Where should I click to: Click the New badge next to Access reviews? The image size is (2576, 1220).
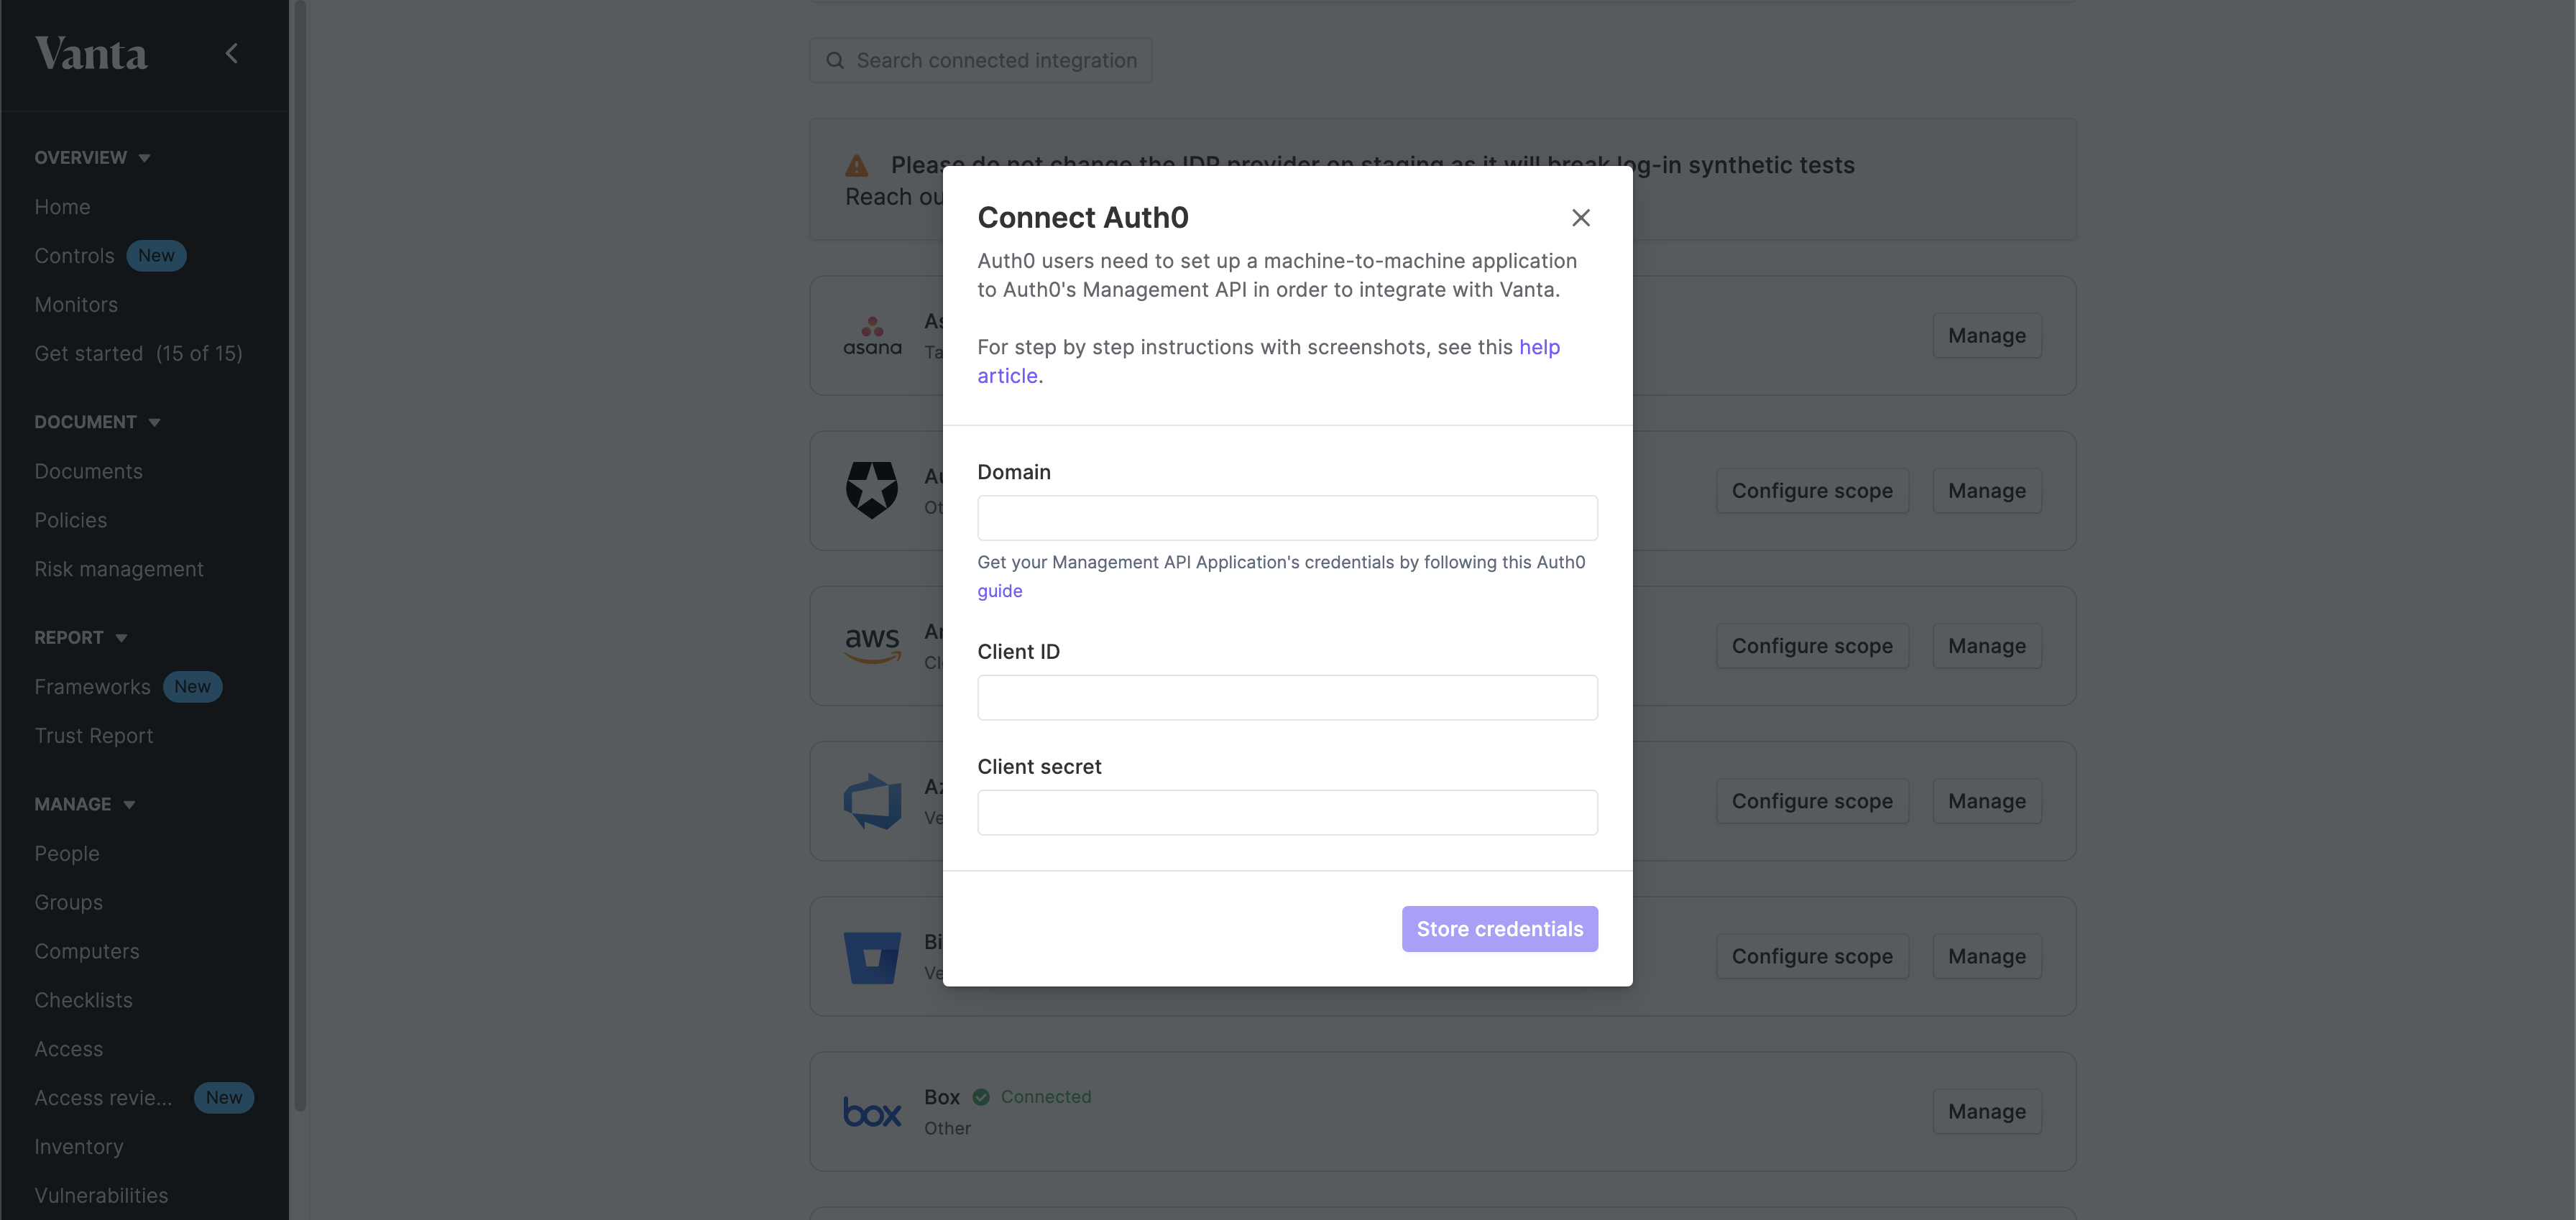click(224, 1098)
